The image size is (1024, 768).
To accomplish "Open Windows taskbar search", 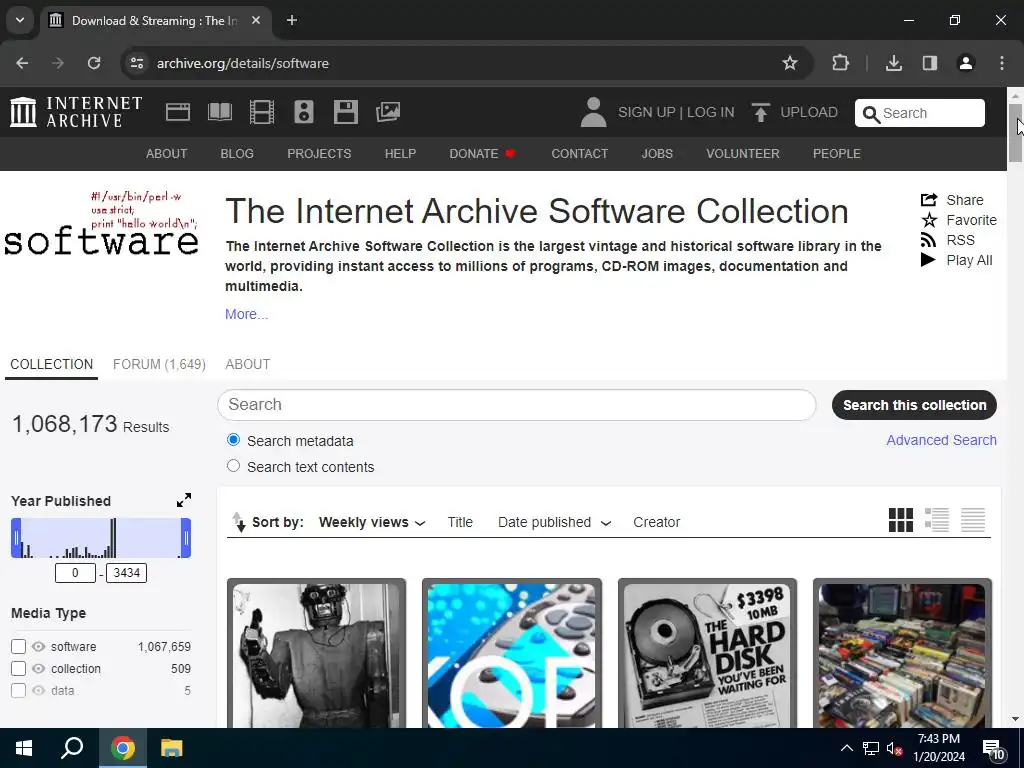I will pyautogui.click(x=72, y=748).
